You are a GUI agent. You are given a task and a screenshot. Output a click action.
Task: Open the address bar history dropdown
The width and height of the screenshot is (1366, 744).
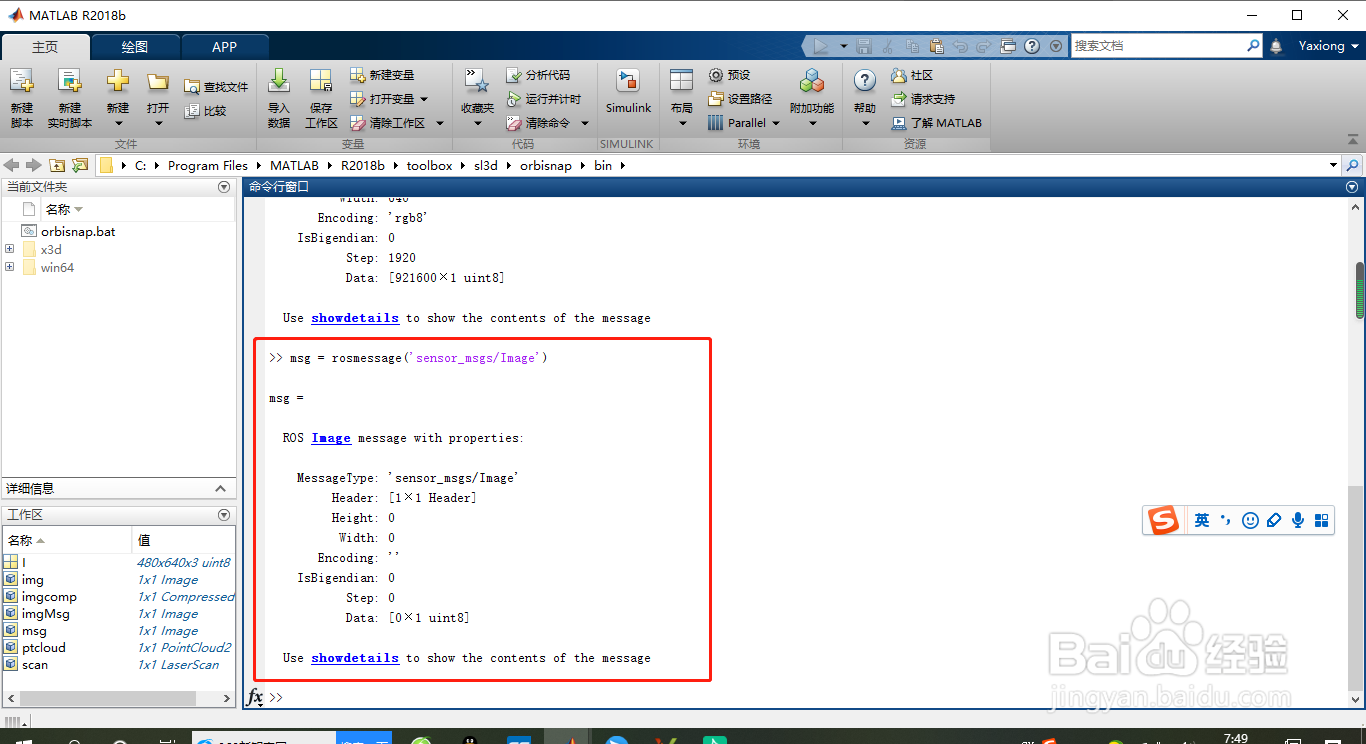click(x=1333, y=165)
